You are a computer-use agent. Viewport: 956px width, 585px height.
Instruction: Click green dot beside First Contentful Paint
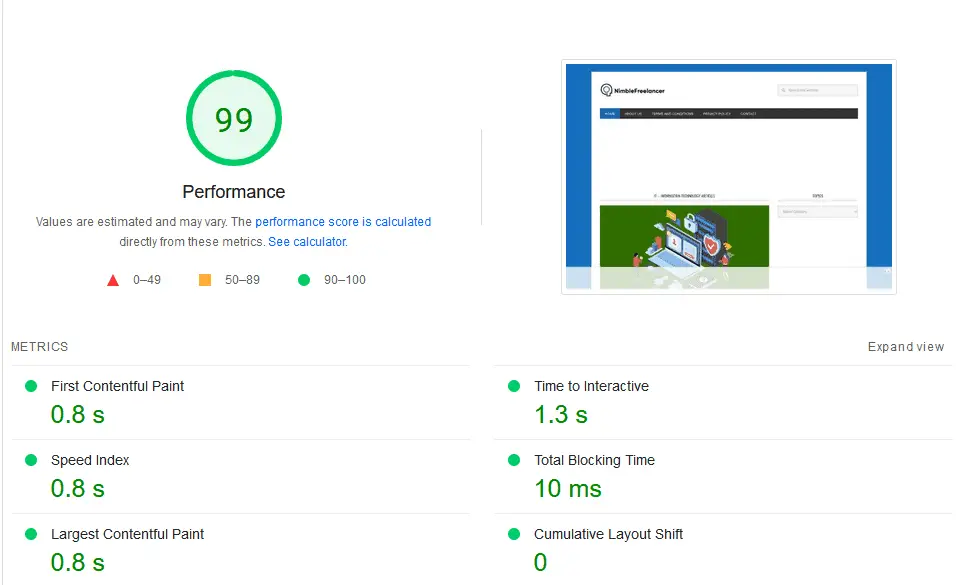point(30,386)
